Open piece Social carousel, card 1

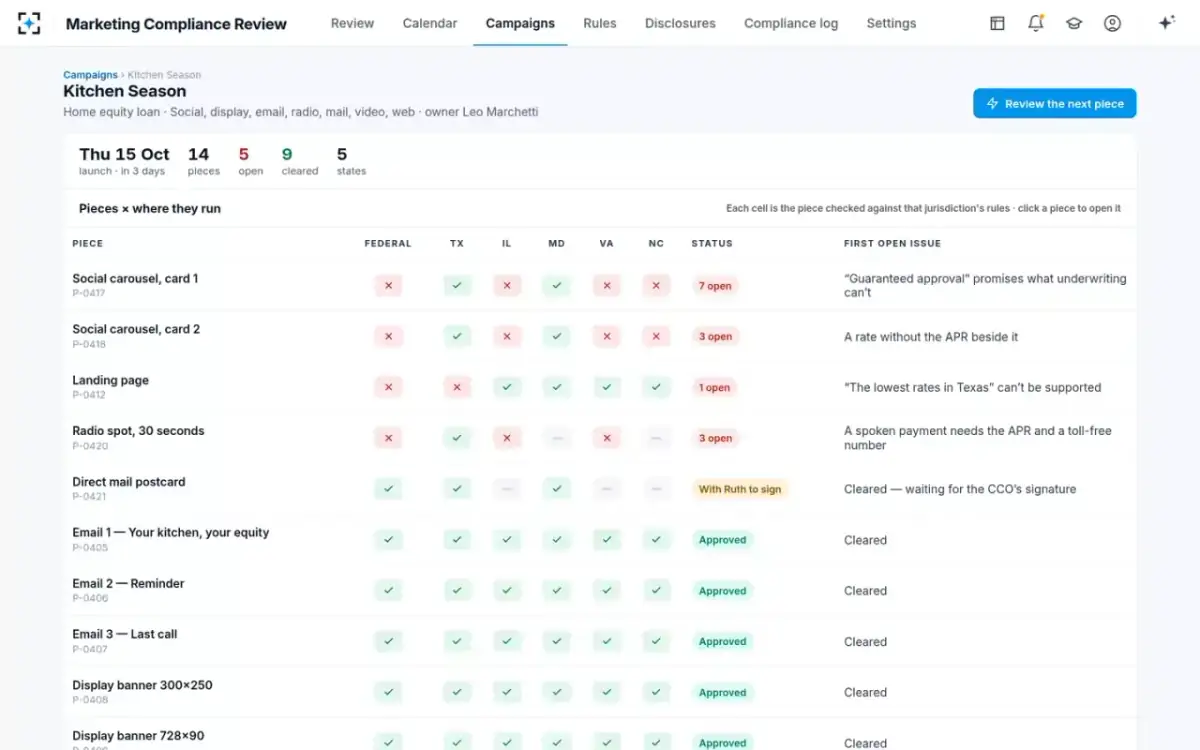pyautogui.click(x=135, y=279)
